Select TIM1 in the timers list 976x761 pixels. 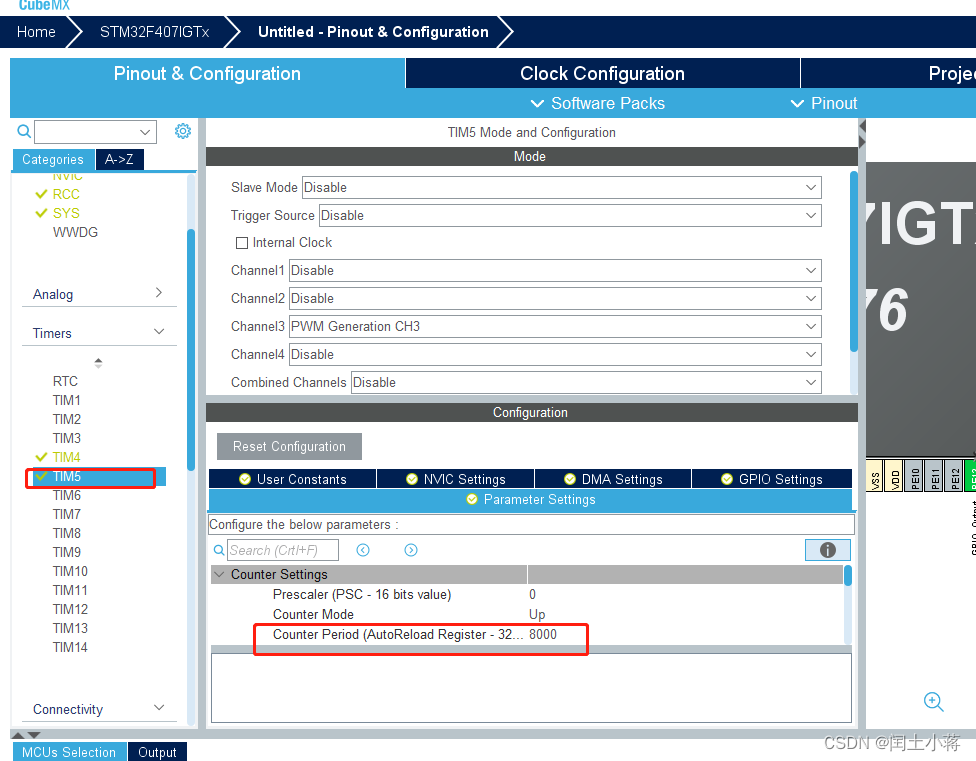tap(67, 400)
